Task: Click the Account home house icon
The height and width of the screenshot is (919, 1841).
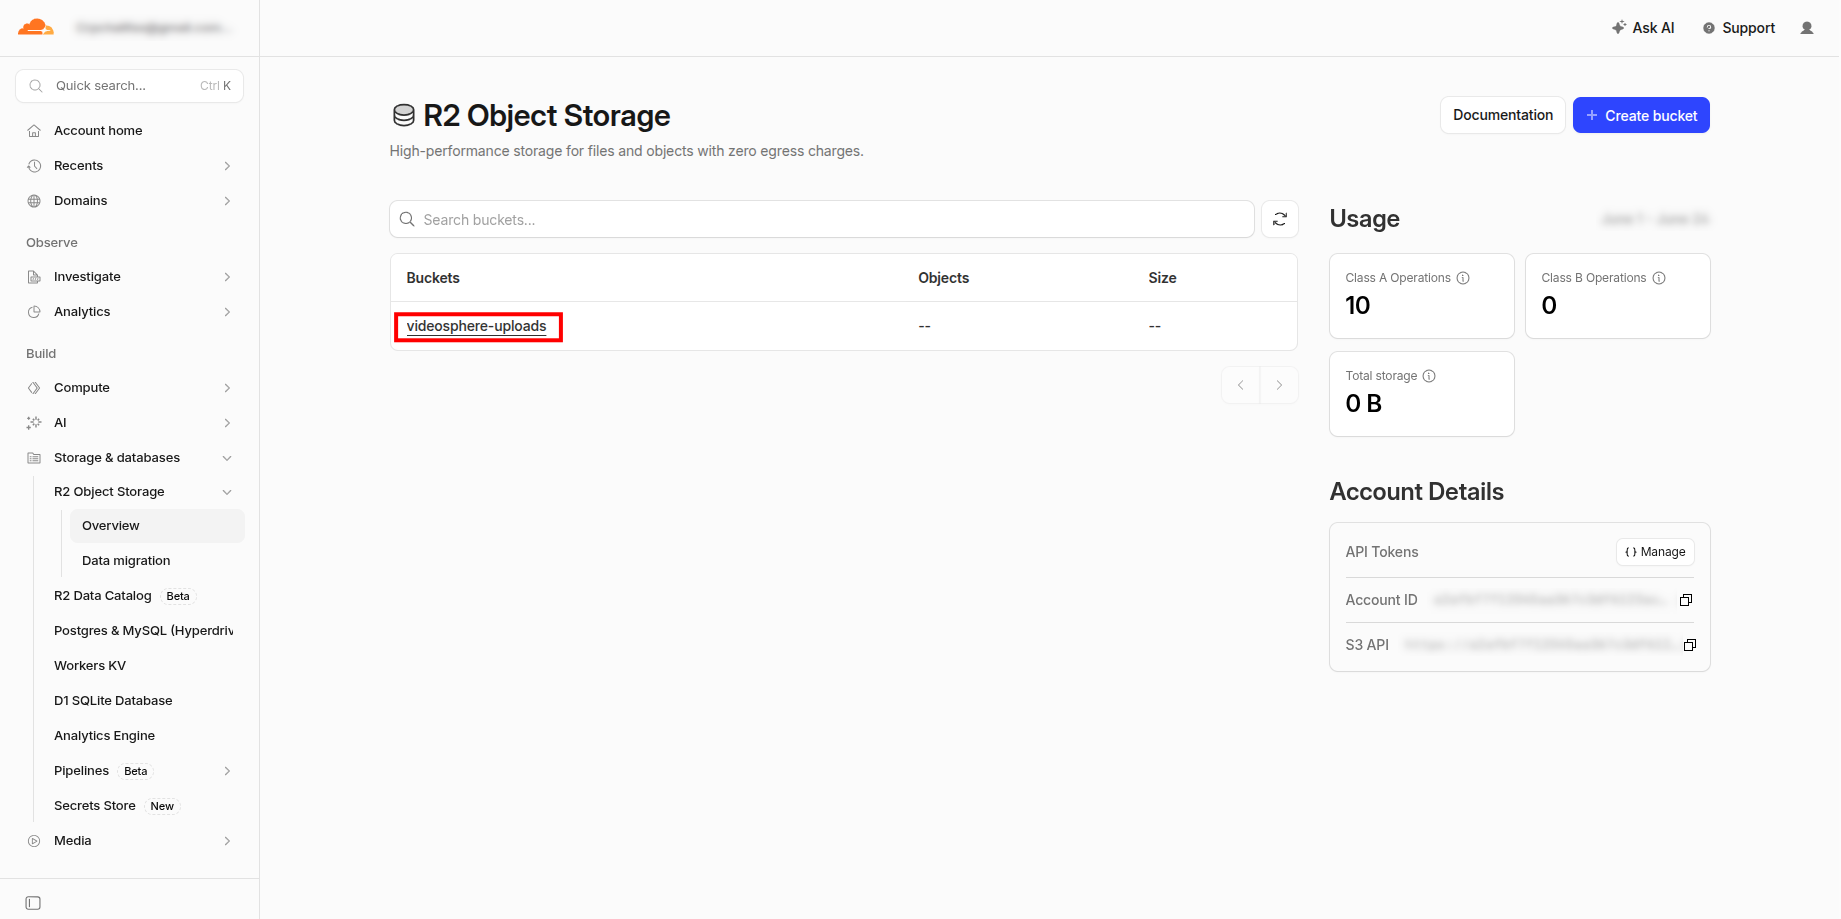Action: pyautogui.click(x=34, y=131)
